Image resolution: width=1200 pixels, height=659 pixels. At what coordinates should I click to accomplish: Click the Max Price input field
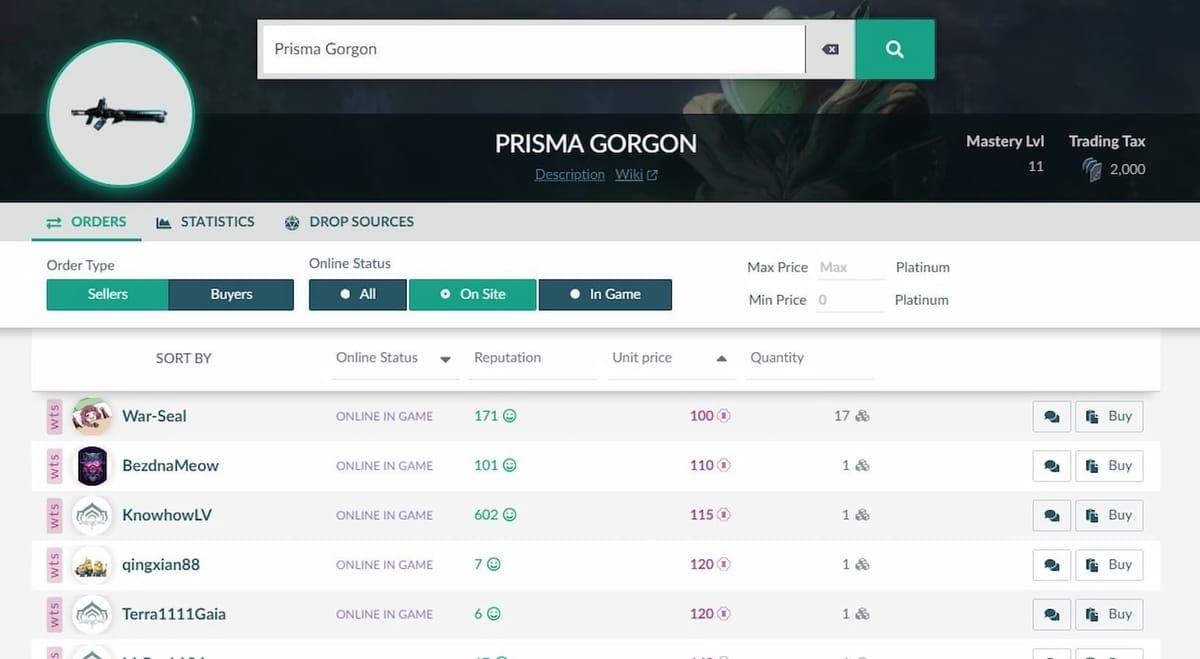[849, 267]
